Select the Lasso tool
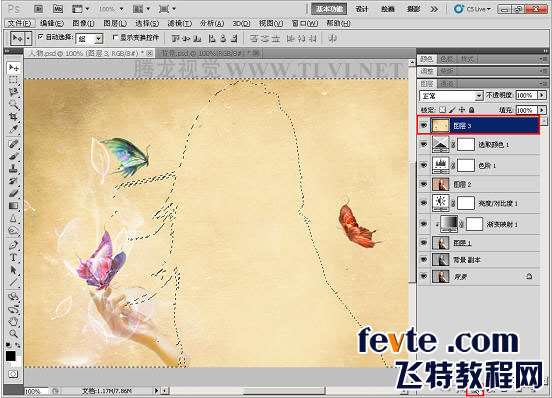This screenshot has height=398, width=552. pyautogui.click(x=13, y=92)
